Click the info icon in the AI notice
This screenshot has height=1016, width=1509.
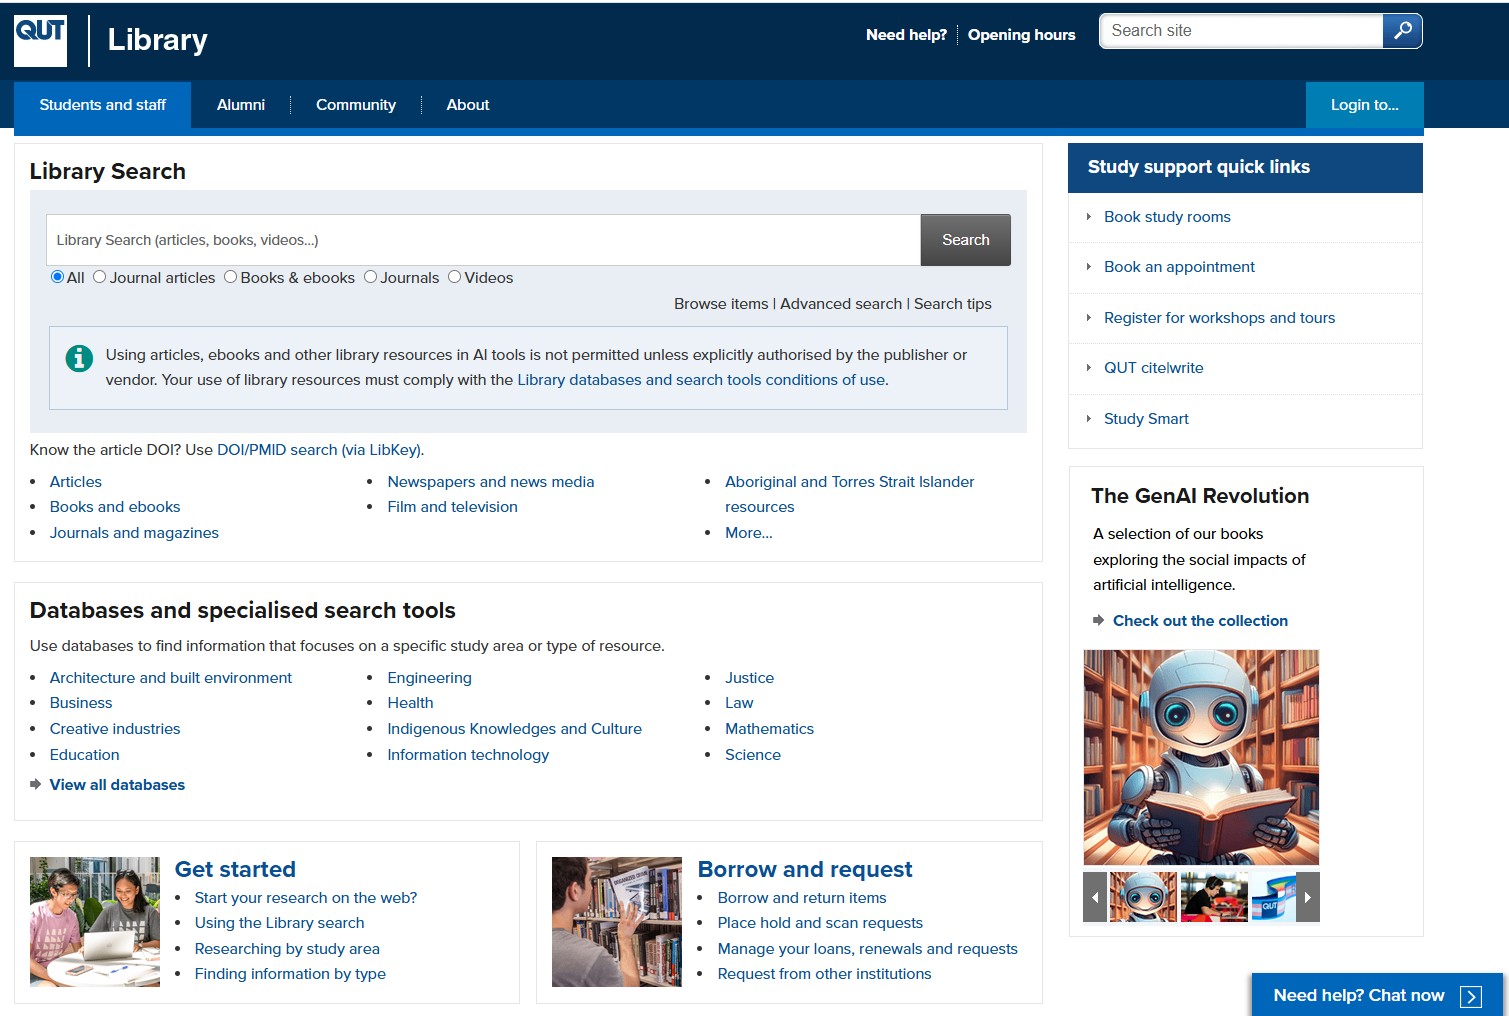click(79, 357)
